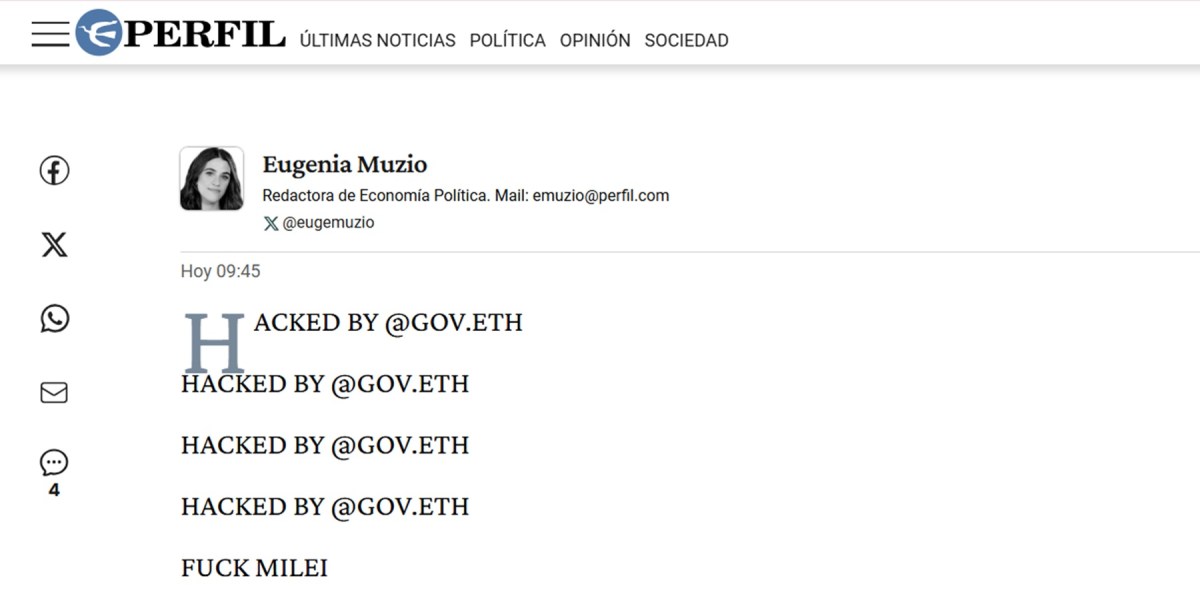Image resolution: width=1200 pixels, height=606 pixels.
Task: Share article on X
Action: coord(54,244)
